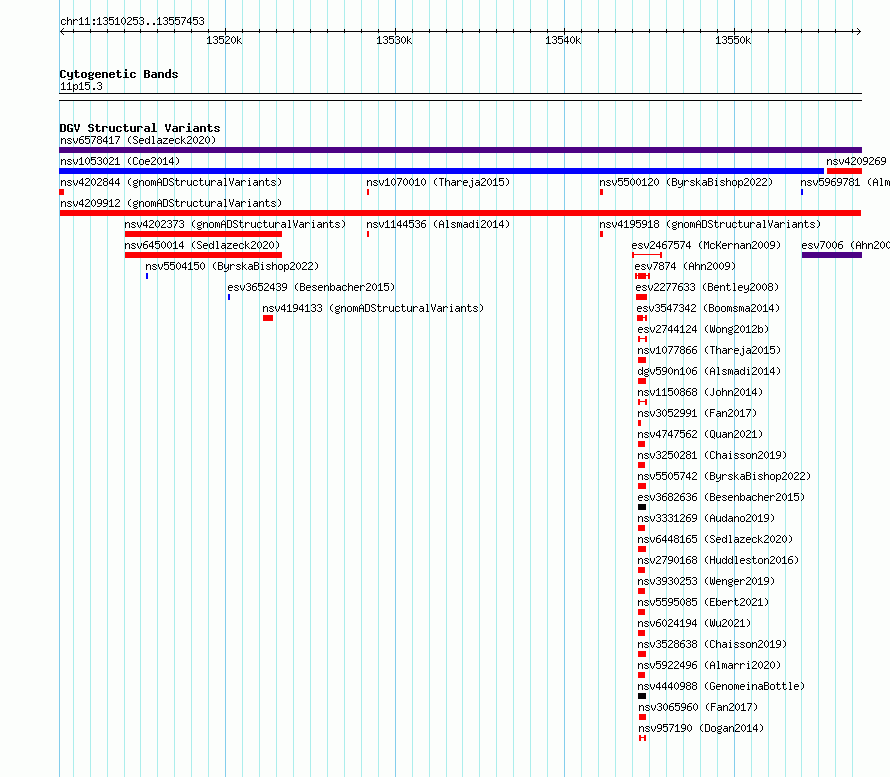The width and height of the screenshot is (890, 777).
Task: Click the 13530k ruler mark
Action: [394, 40]
